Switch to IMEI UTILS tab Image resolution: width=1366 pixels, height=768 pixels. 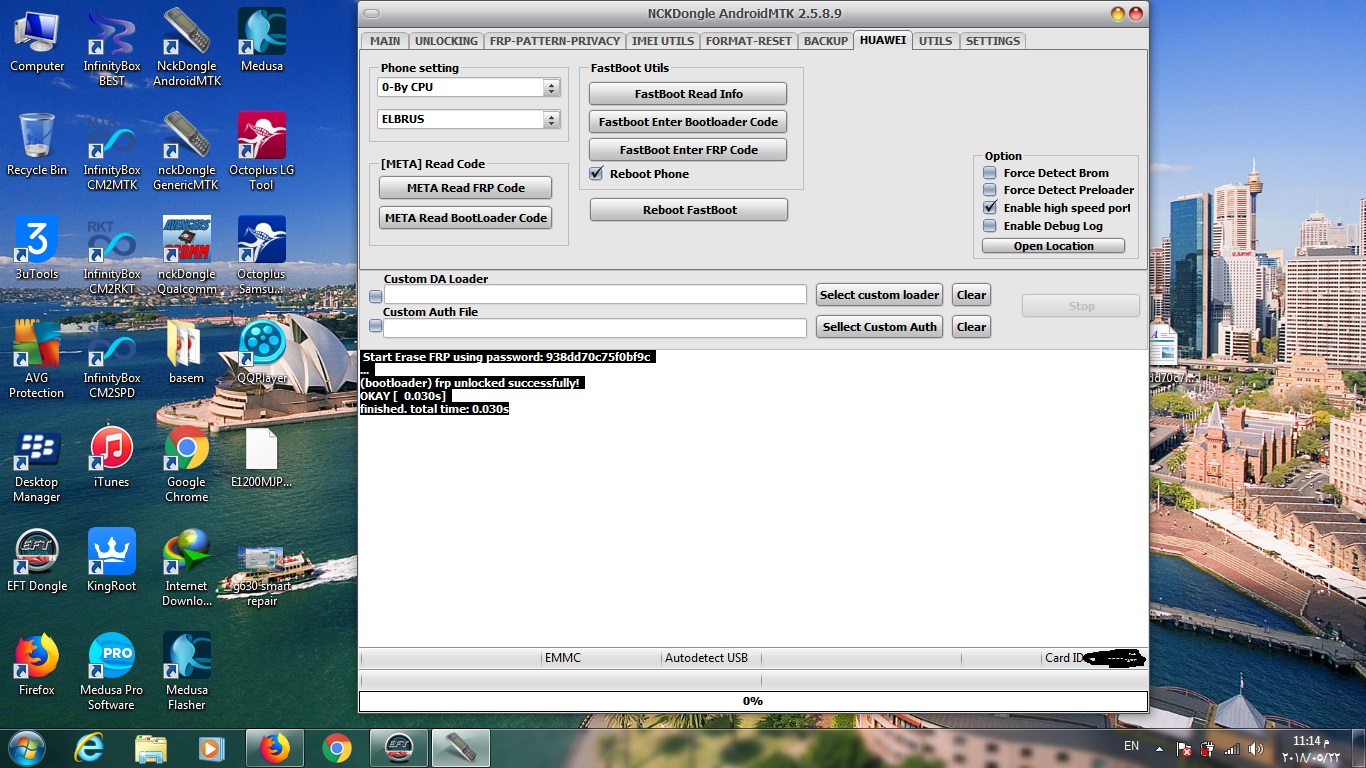[x=663, y=41]
